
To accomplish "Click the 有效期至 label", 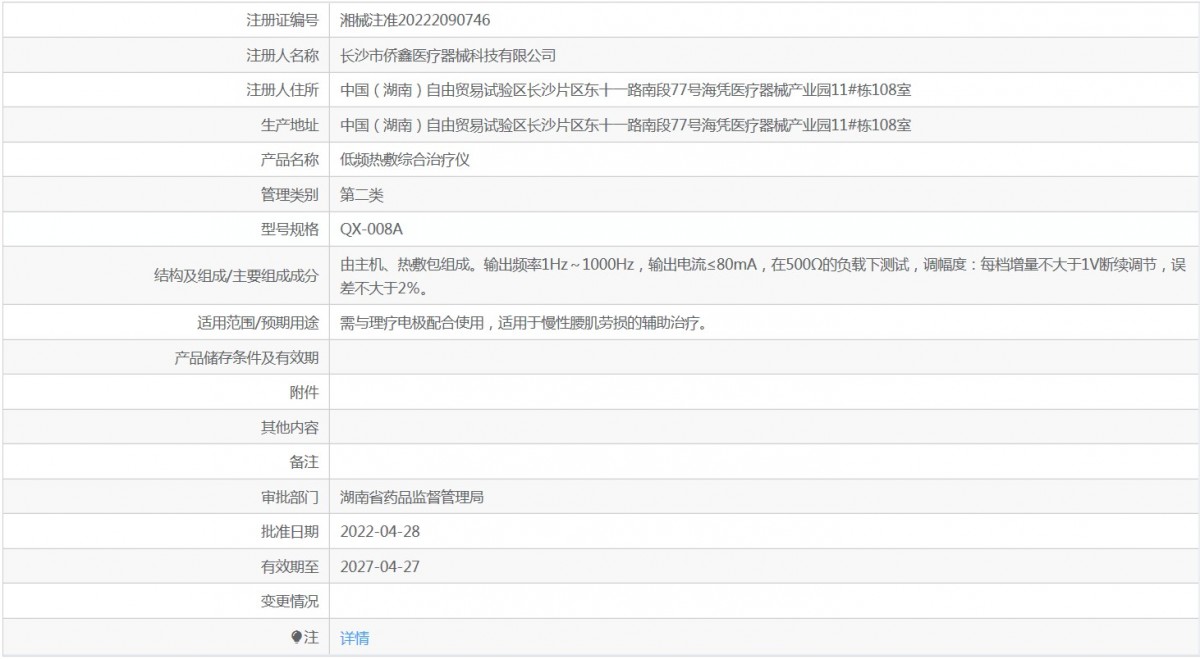I will coord(290,567).
